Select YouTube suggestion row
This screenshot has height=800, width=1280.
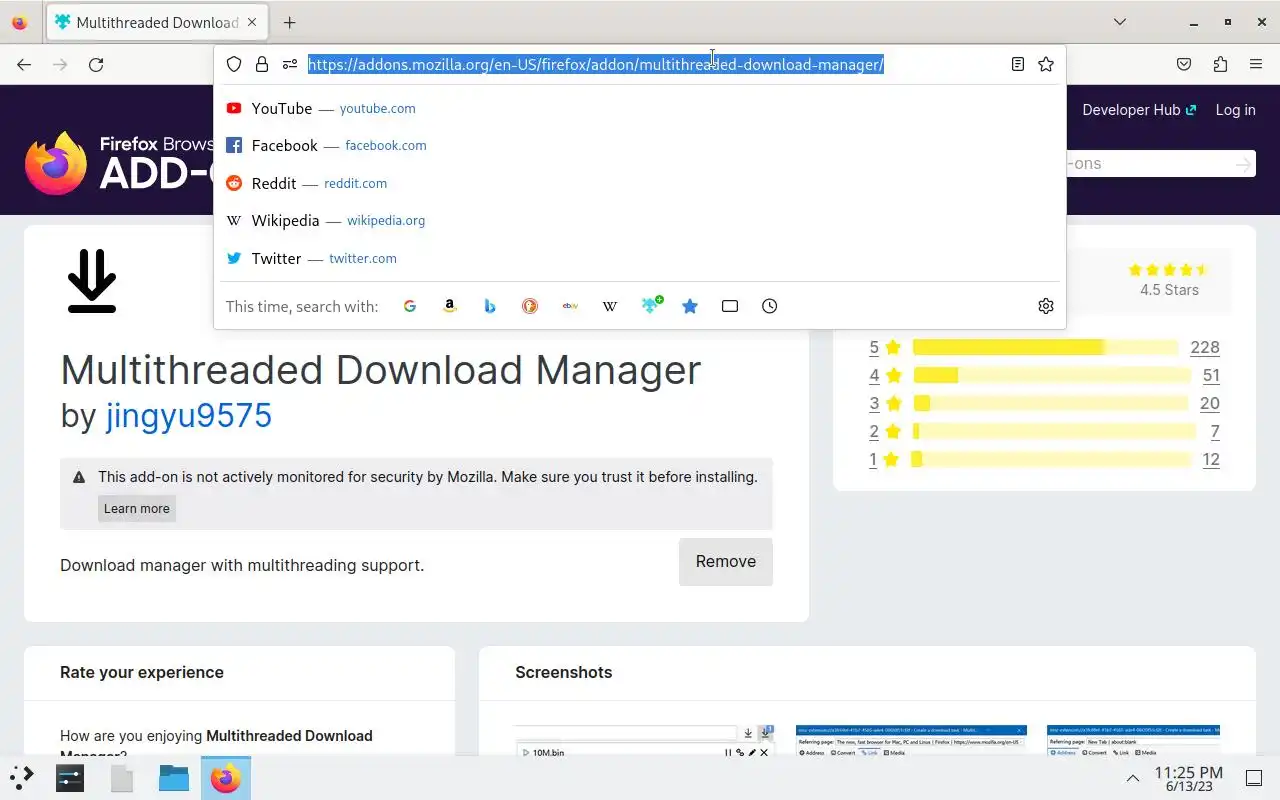[640, 108]
